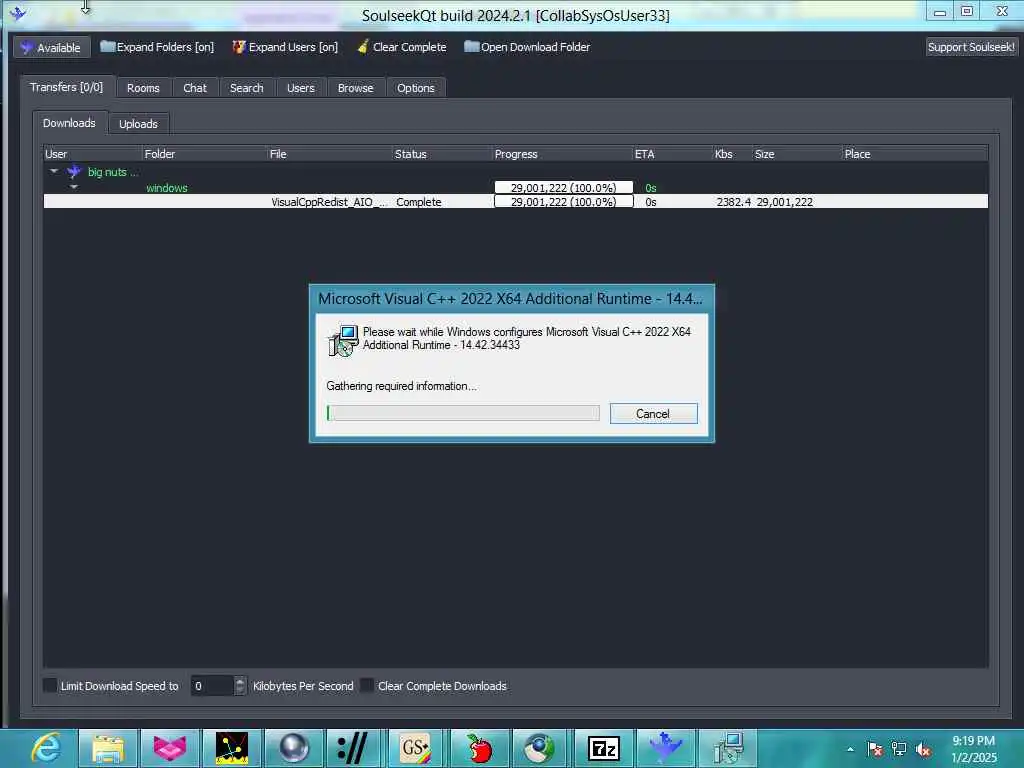Screen dimensions: 1024x768
Task: Sort by the Size column header
Action: pos(797,154)
